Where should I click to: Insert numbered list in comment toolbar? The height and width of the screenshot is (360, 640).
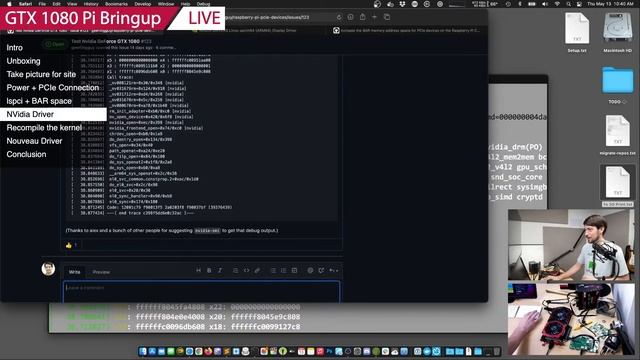tap(283, 270)
